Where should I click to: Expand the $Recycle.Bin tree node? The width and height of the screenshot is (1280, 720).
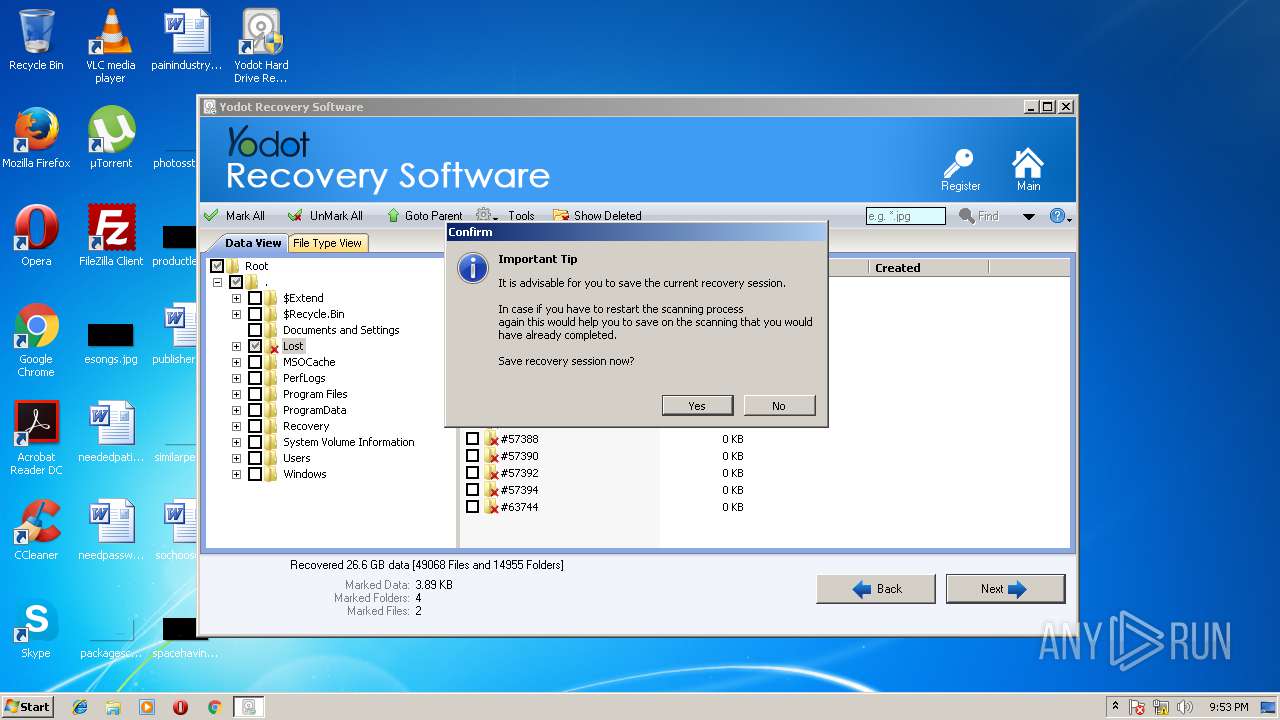(237, 314)
